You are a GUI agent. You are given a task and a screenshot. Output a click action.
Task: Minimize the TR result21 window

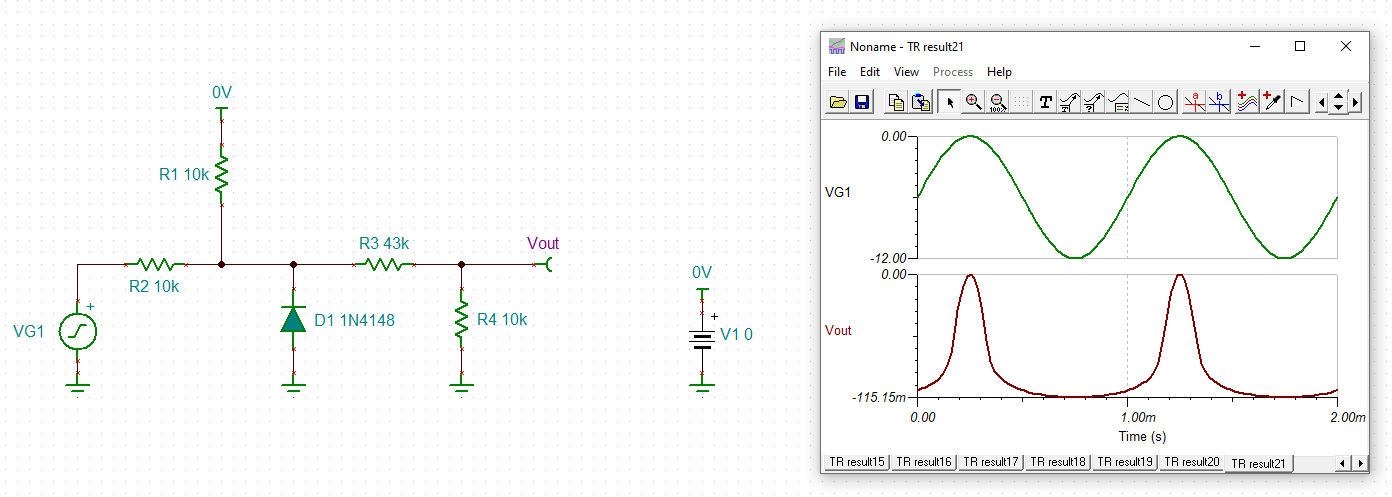[x=1255, y=46]
